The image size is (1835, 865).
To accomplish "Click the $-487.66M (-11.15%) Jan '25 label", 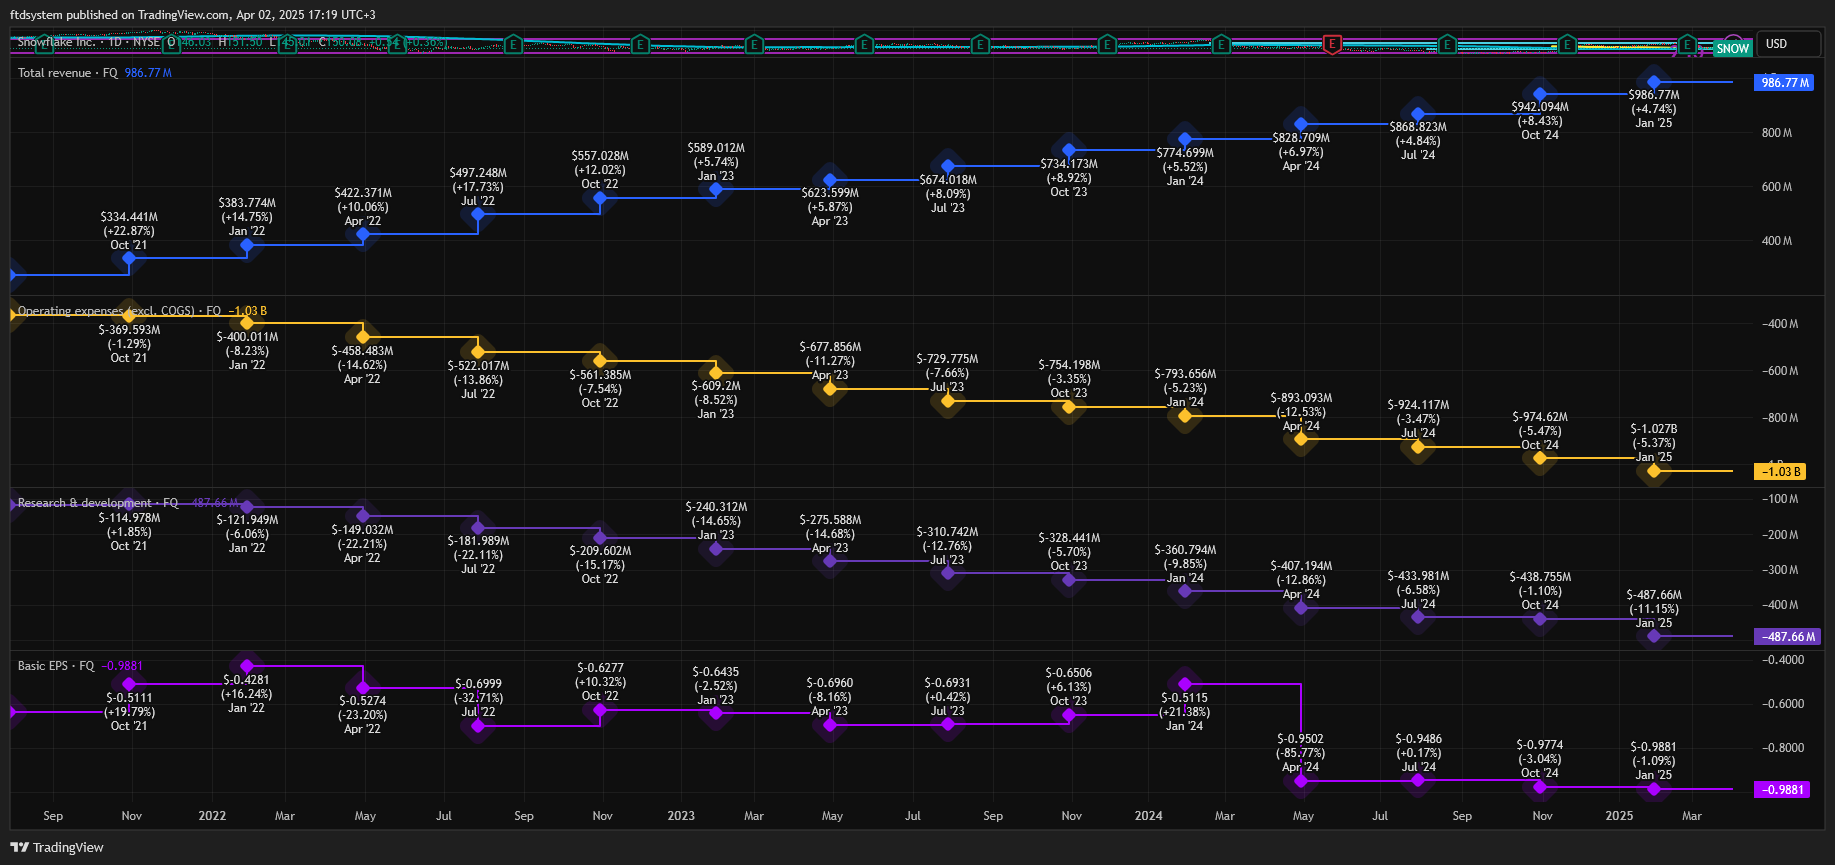I will (1654, 609).
